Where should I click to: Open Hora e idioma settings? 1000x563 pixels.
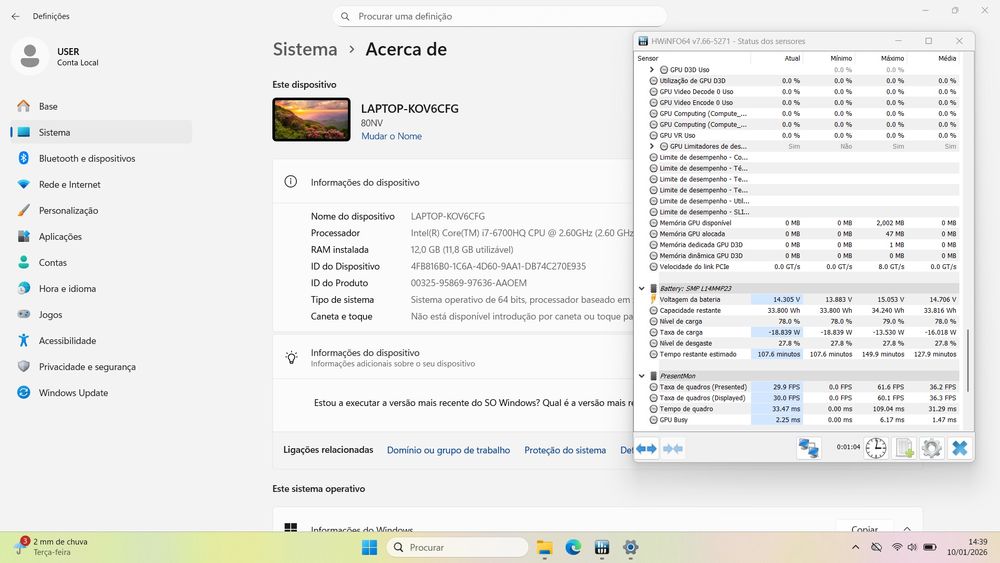[101, 288]
